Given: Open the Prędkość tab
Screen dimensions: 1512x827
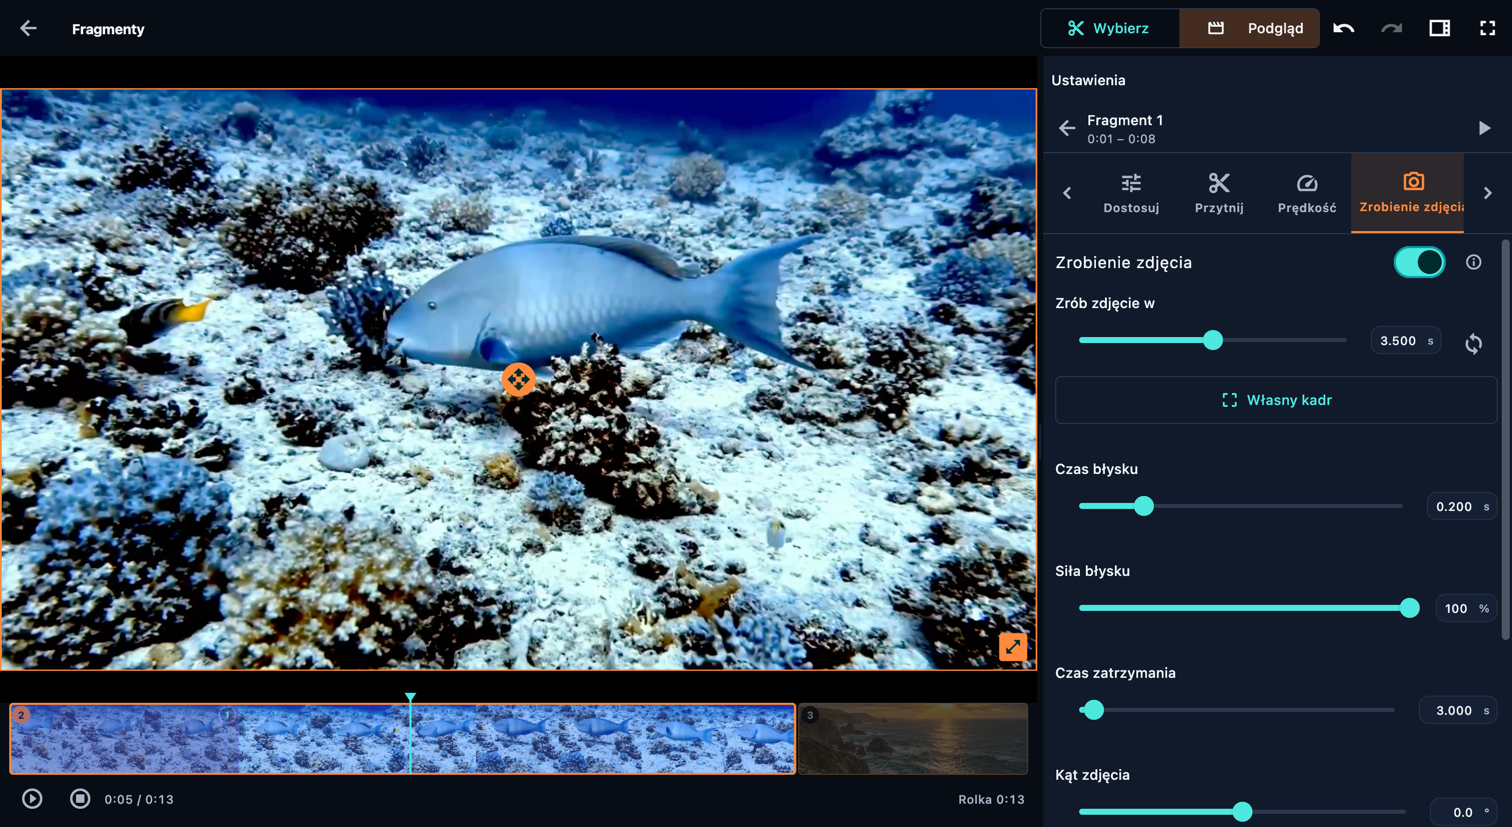Looking at the screenshot, I should click(1306, 193).
